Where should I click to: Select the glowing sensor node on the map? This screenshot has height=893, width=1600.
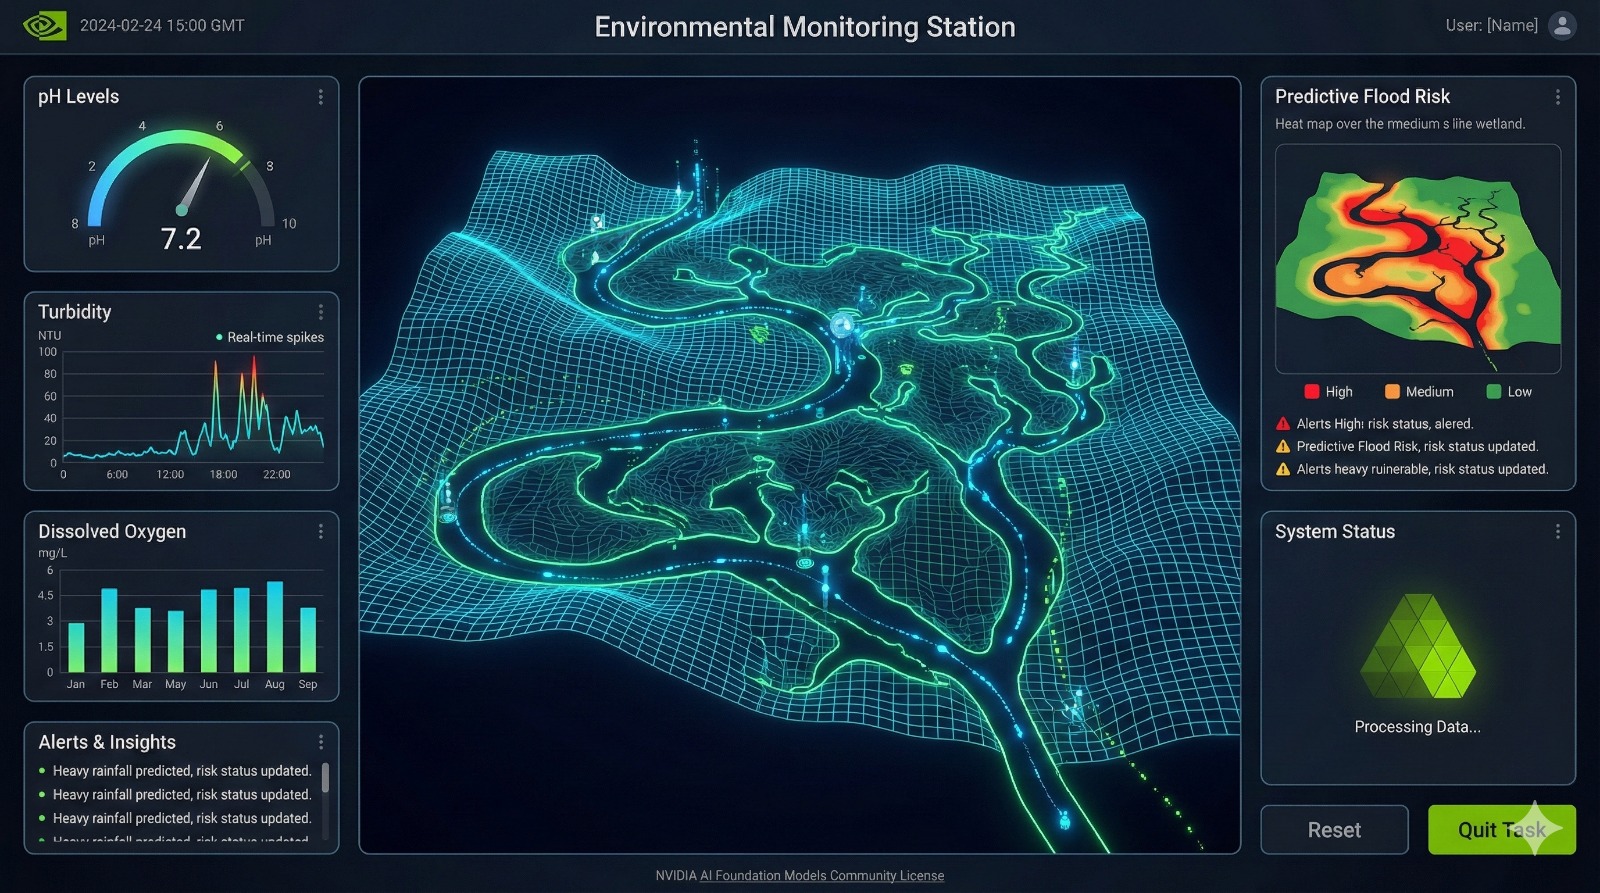click(843, 324)
